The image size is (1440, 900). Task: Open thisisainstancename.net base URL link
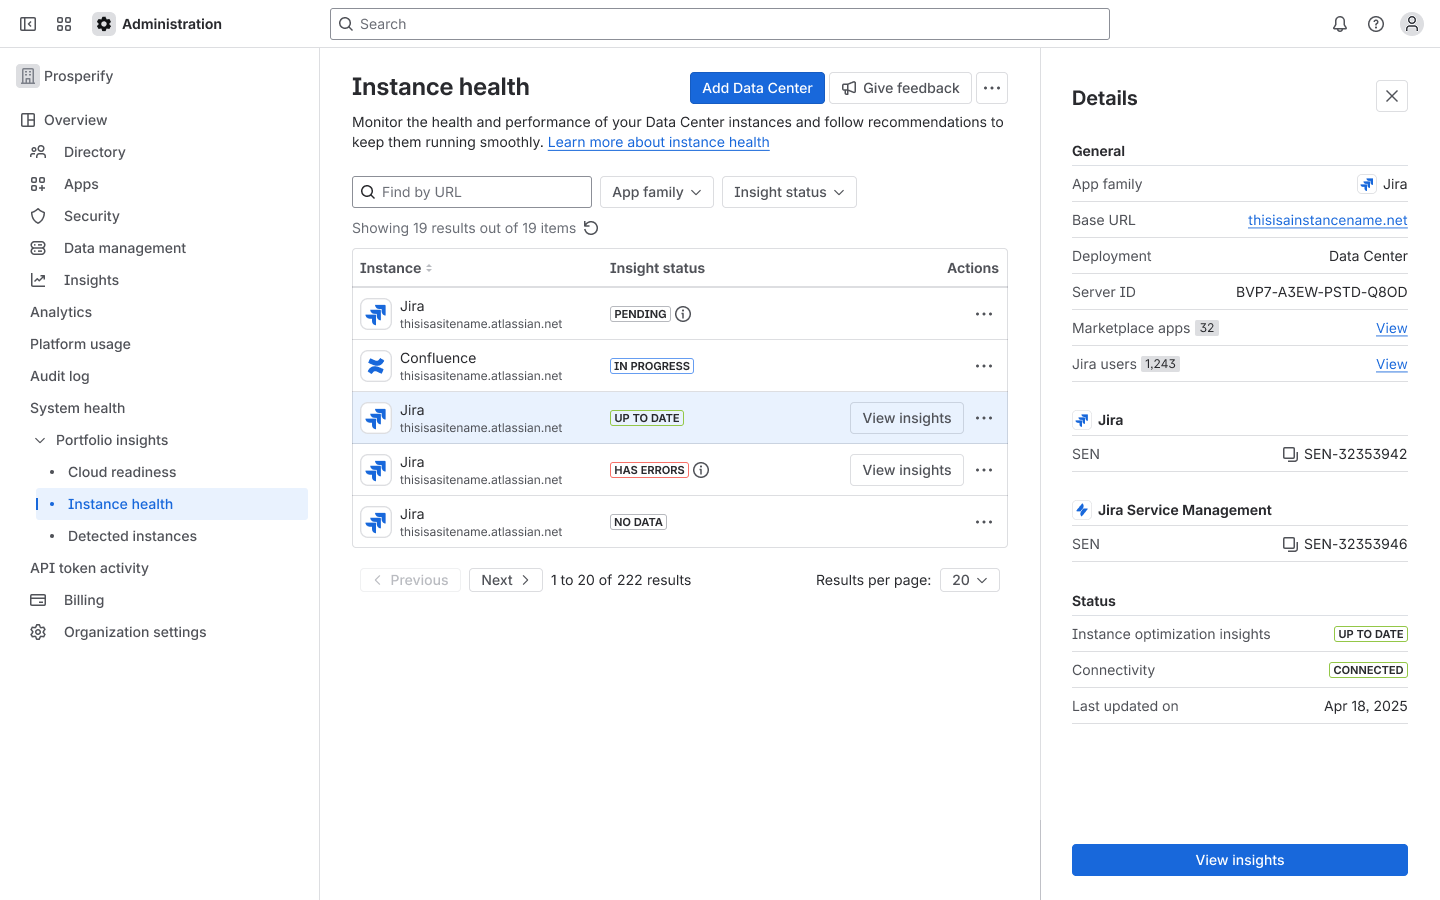[x=1328, y=220]
